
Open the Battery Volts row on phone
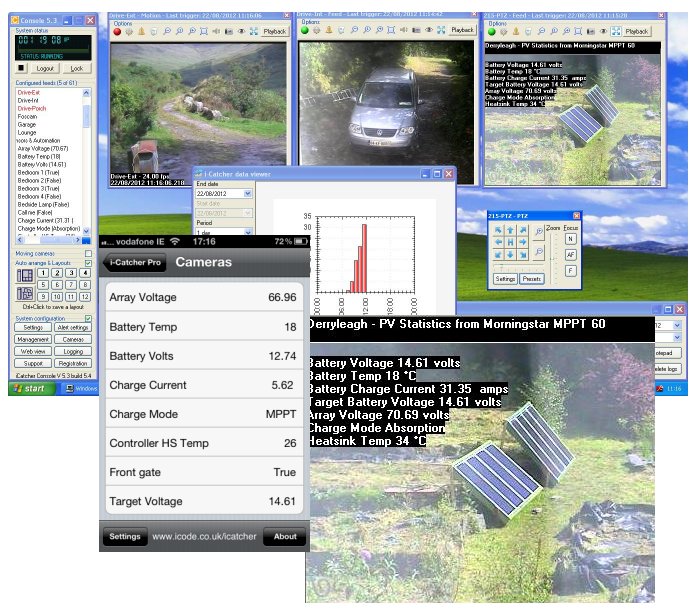pyautogui.click(x=203, y=356)
